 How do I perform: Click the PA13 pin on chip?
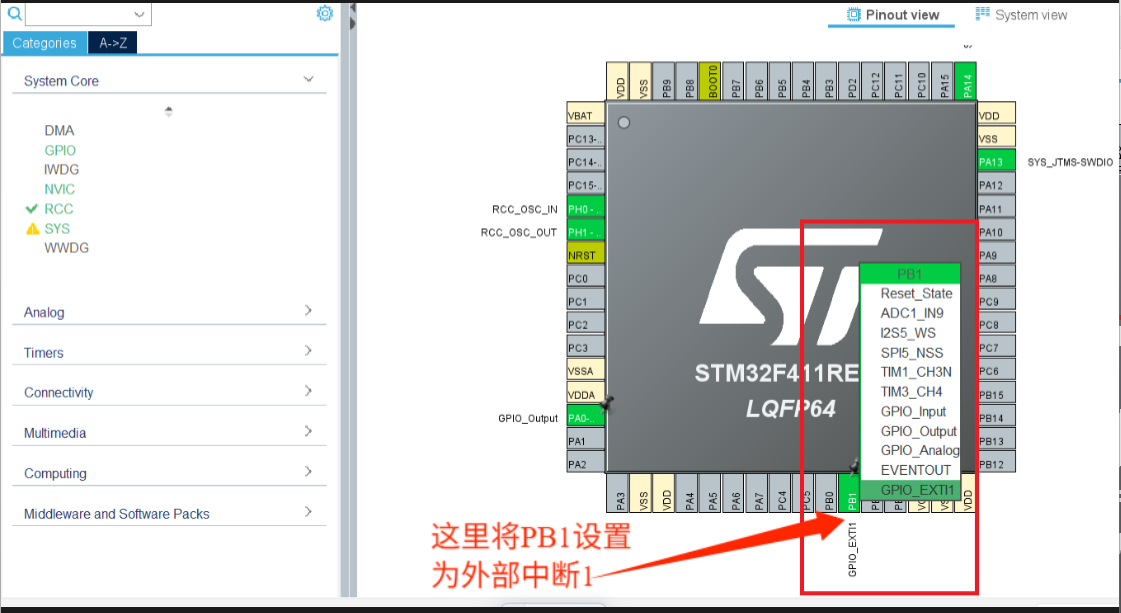point(997,161)
